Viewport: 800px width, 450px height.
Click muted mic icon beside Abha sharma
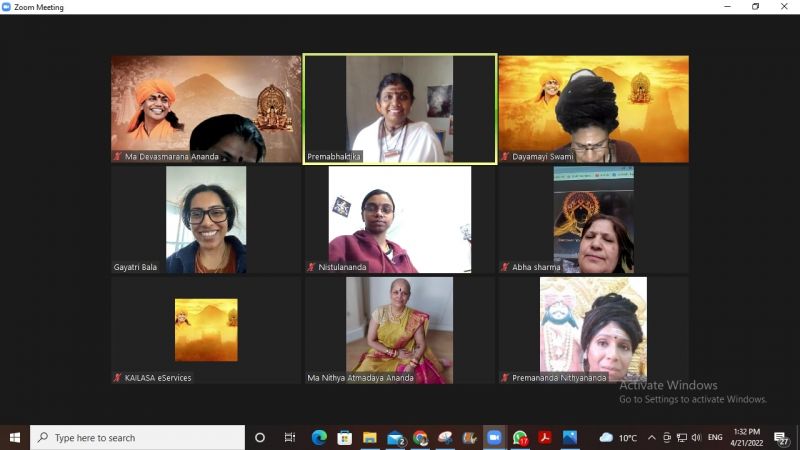tap(505, 268)
